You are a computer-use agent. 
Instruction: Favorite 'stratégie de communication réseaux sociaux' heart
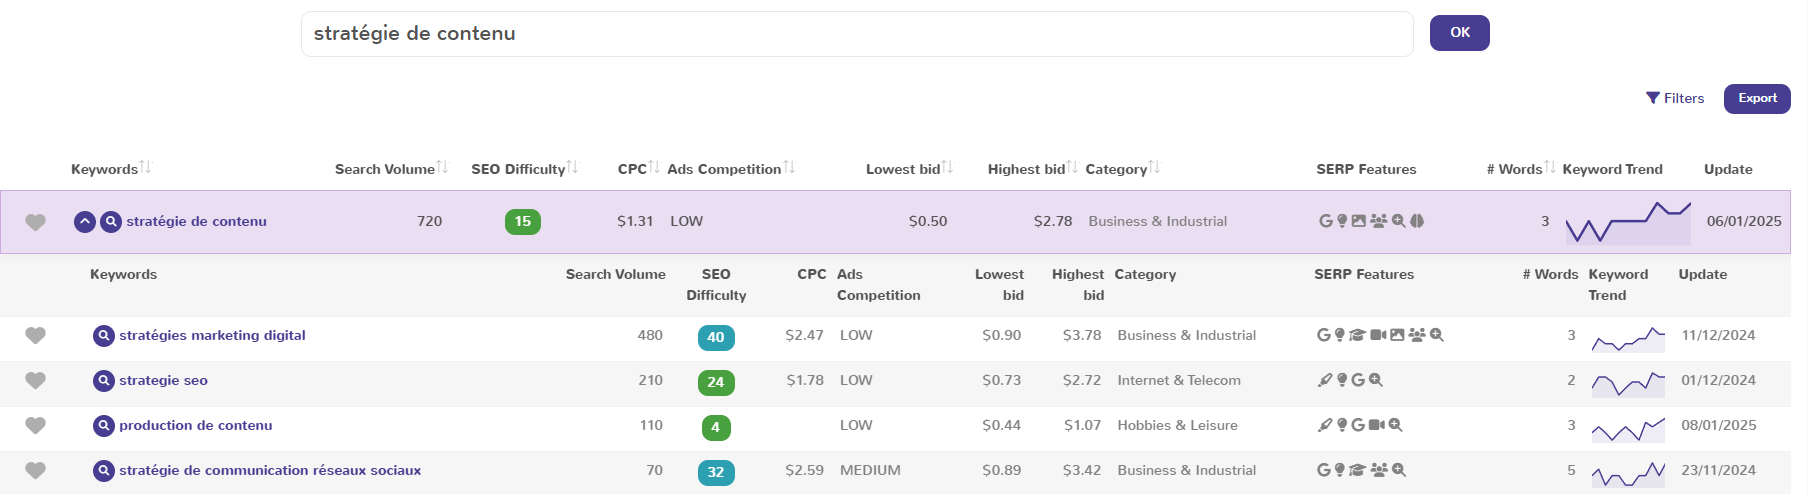[x=35, y=471]
